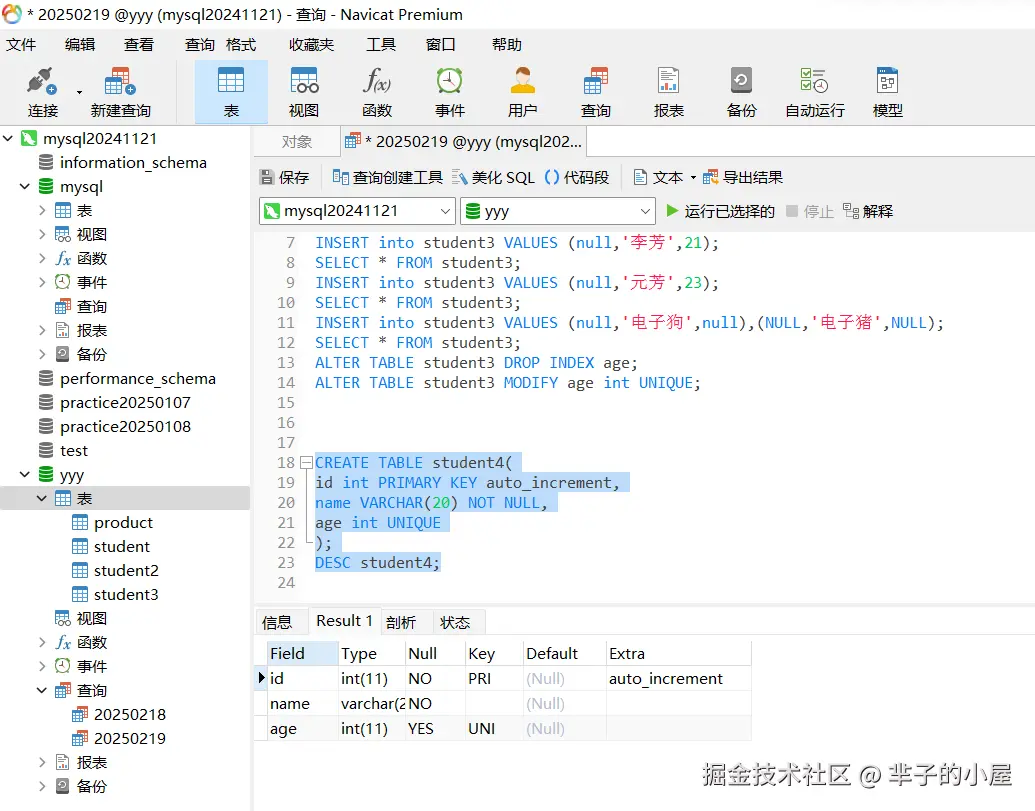Open the 查询 queries toolbar icon
This screenshot has height=811, width=1035.
[x=595, y=92]
